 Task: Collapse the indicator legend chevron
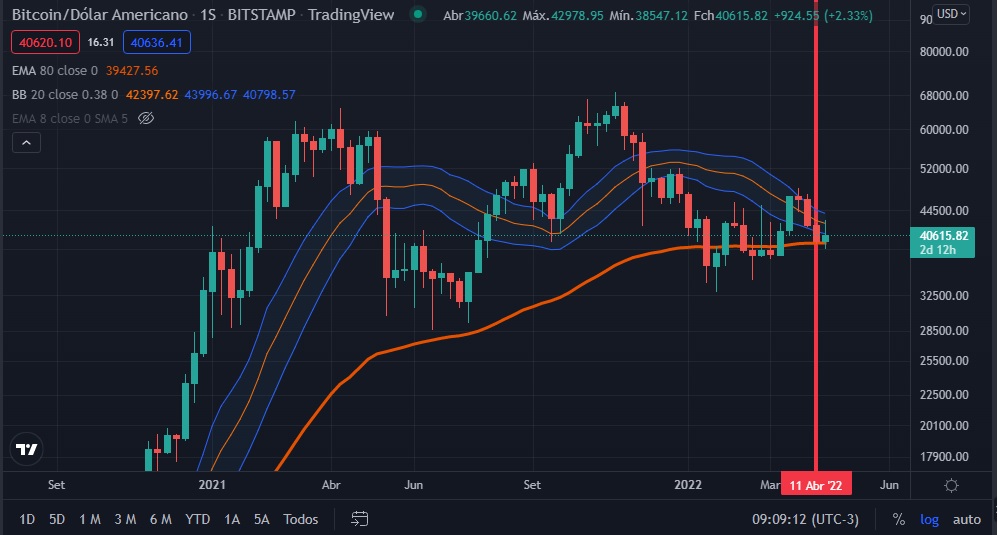26,142
